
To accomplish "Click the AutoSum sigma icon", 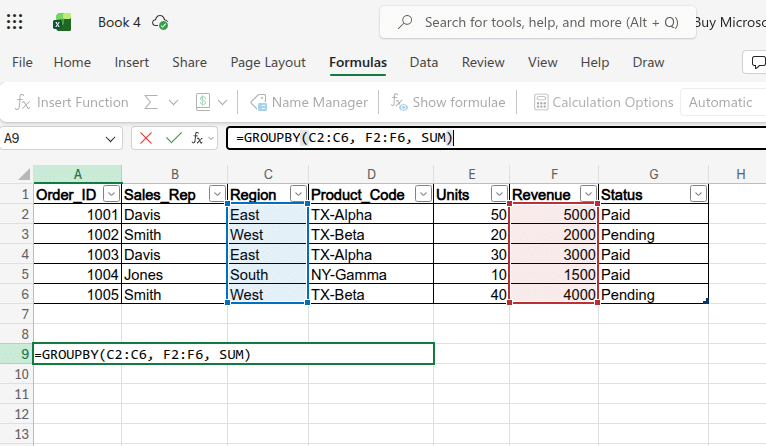I will (151, 102).
